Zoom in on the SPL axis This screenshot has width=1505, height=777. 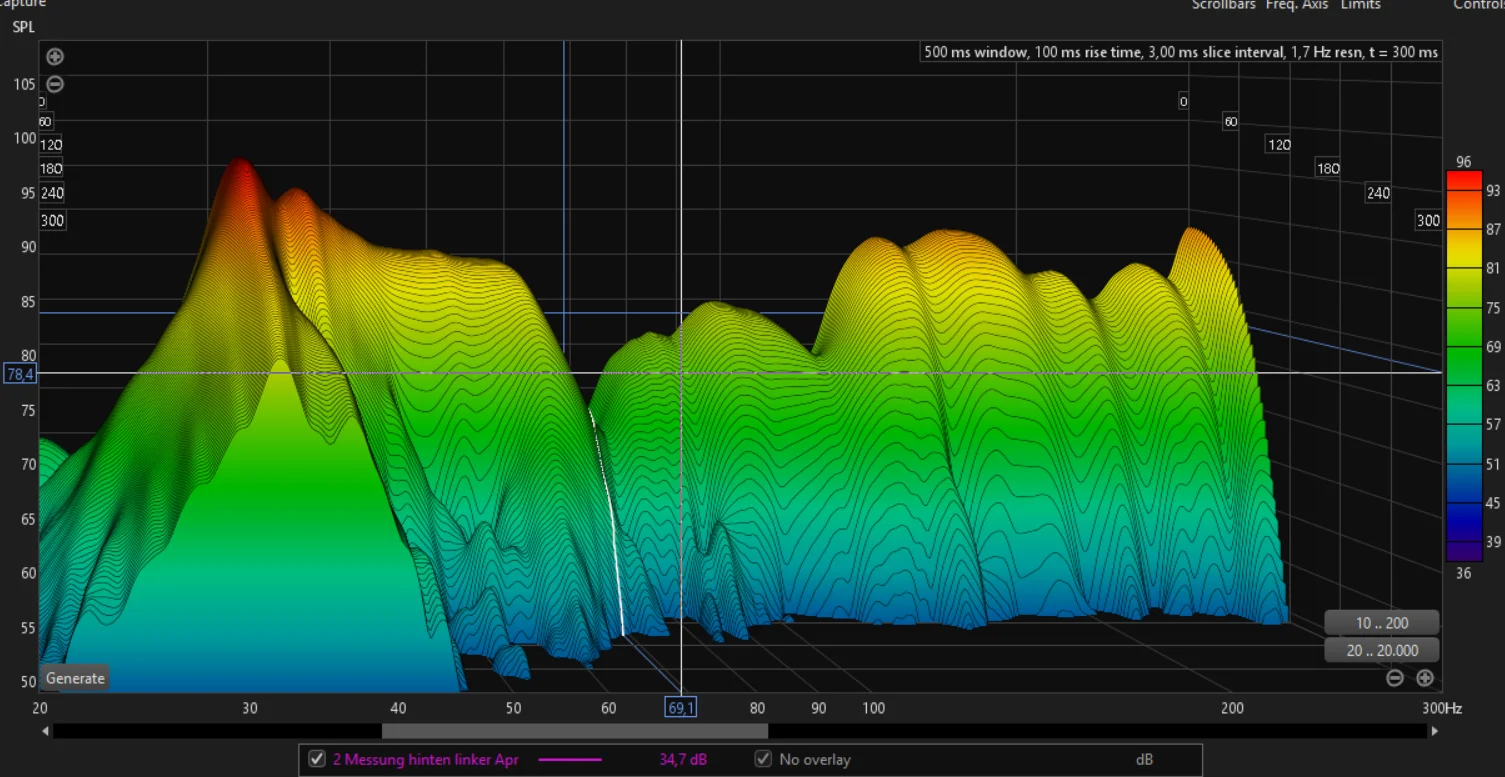[x=55, y=57]
